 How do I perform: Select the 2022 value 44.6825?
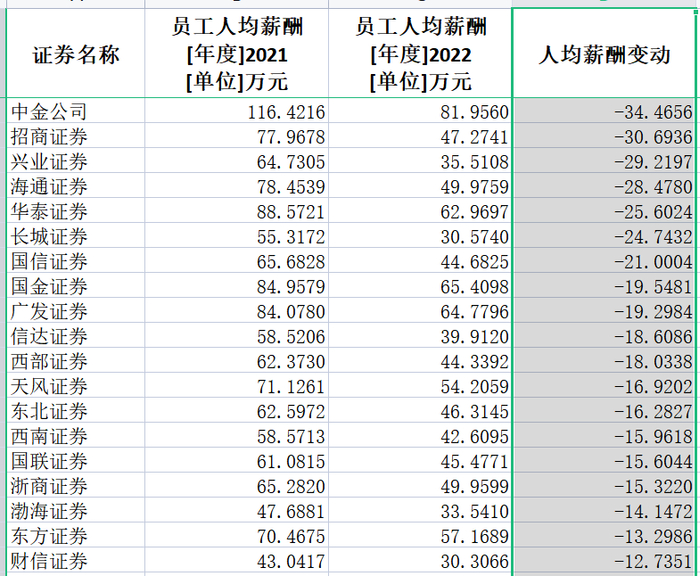pos(420,260)
